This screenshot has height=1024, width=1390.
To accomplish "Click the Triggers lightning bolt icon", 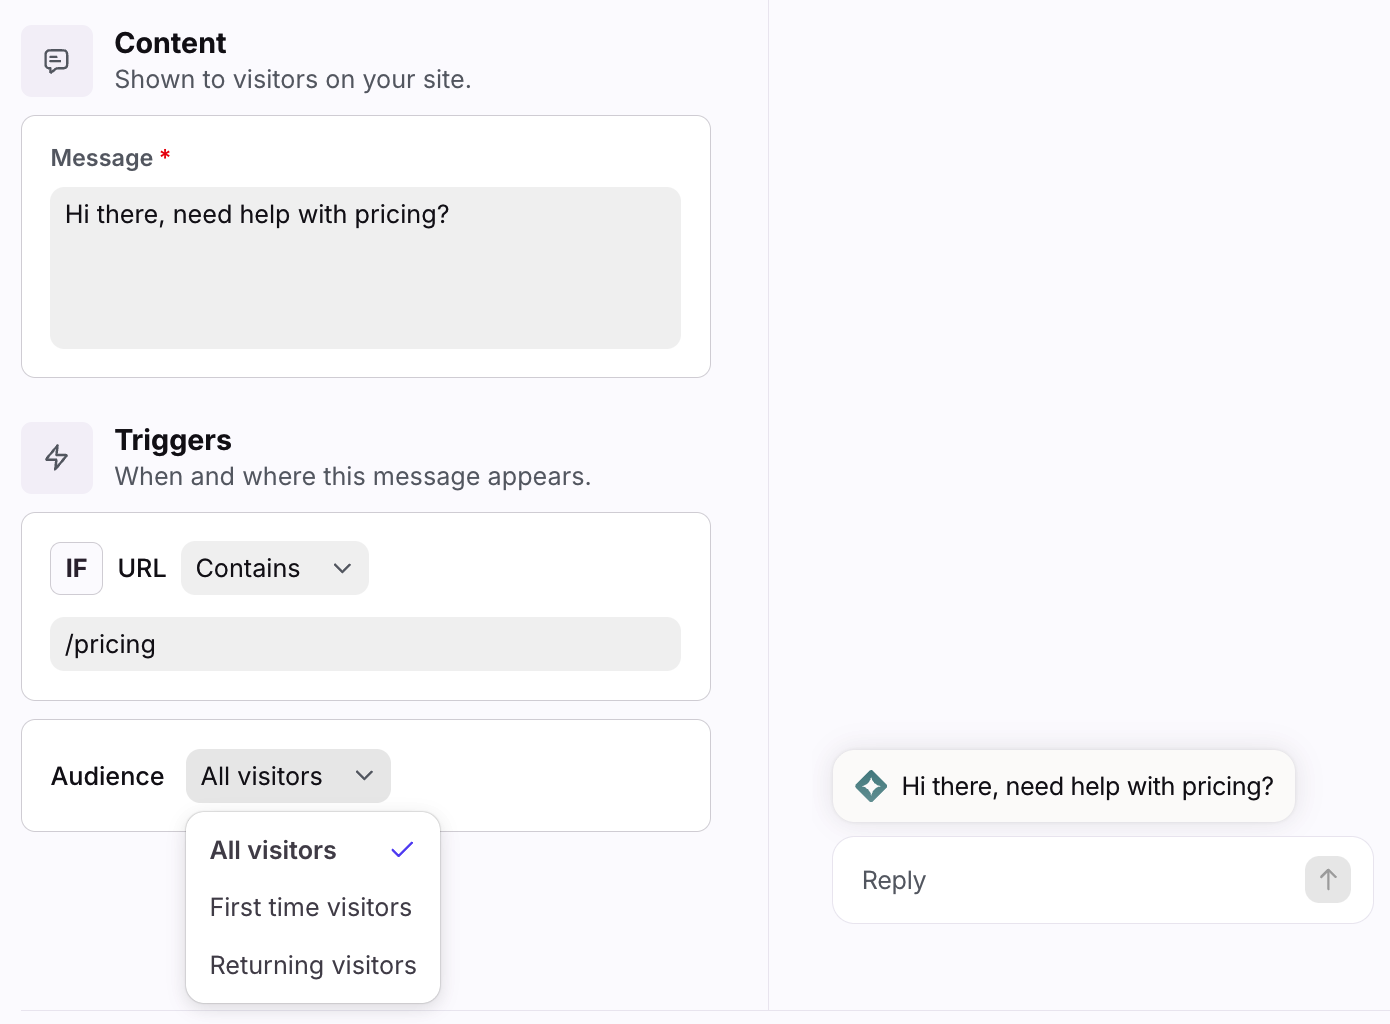I will coord(57,458).
